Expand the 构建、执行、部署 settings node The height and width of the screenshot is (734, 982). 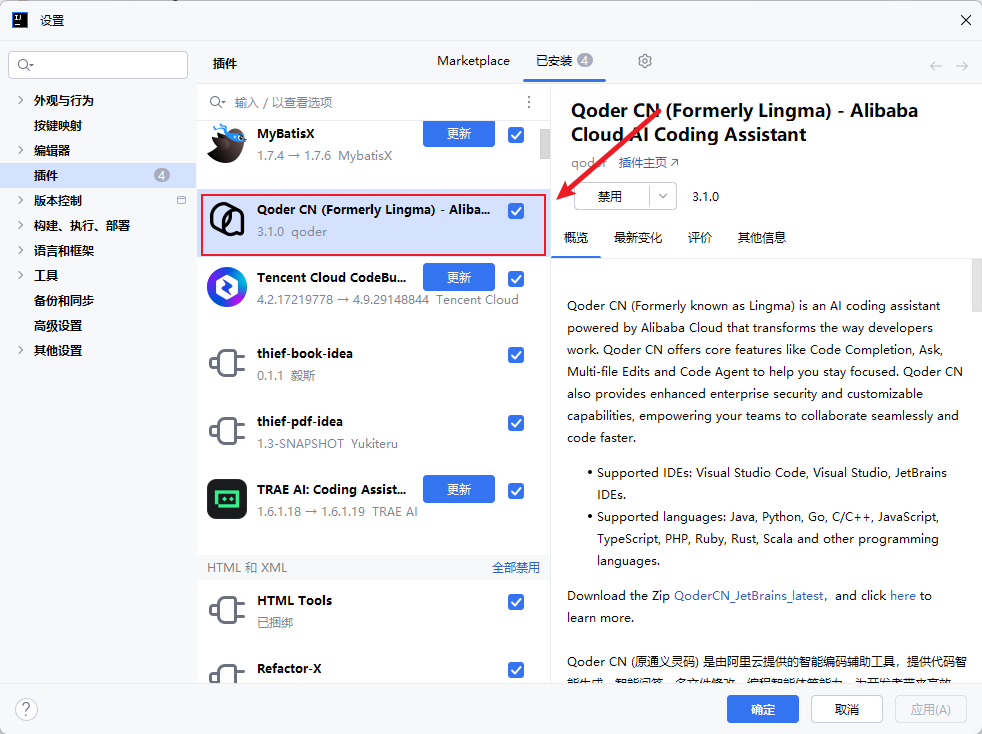click(x=20, y=225)
